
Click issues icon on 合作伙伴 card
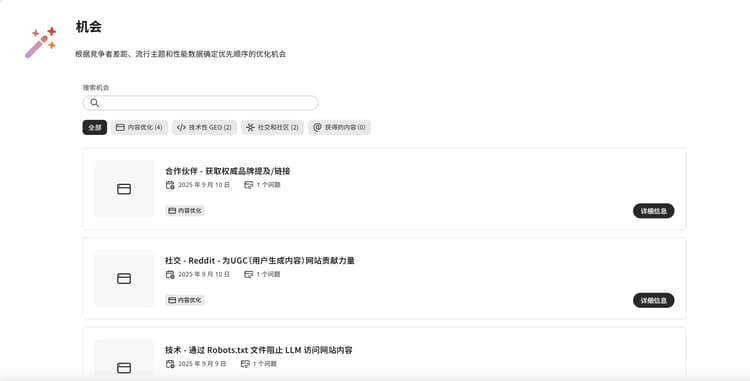pyautogui.click(x=248, y=185)
